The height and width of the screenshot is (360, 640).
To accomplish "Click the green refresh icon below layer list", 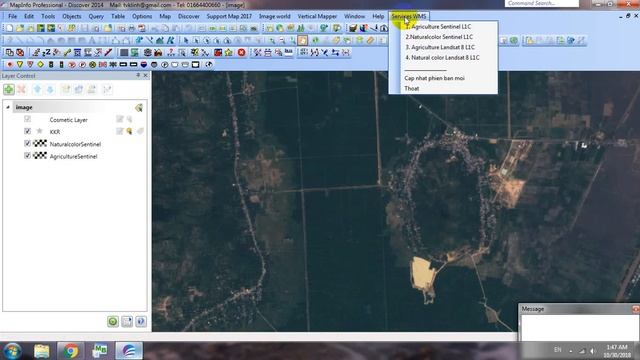I will pyautogui.click(x=113, y=322).
